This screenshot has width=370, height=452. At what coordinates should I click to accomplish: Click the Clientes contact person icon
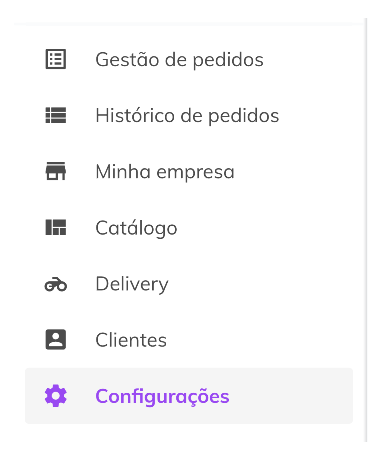(x=56, y=340)
